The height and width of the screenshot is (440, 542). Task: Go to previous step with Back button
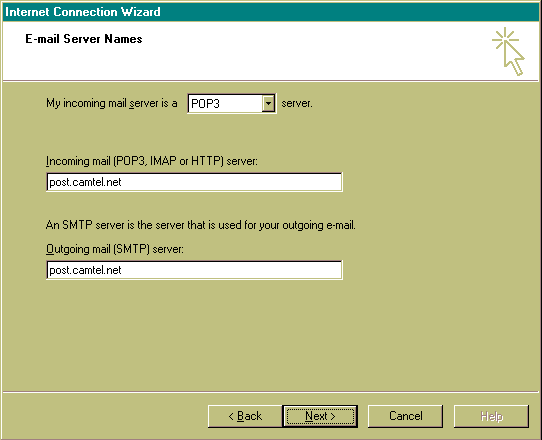coord(245,416)
